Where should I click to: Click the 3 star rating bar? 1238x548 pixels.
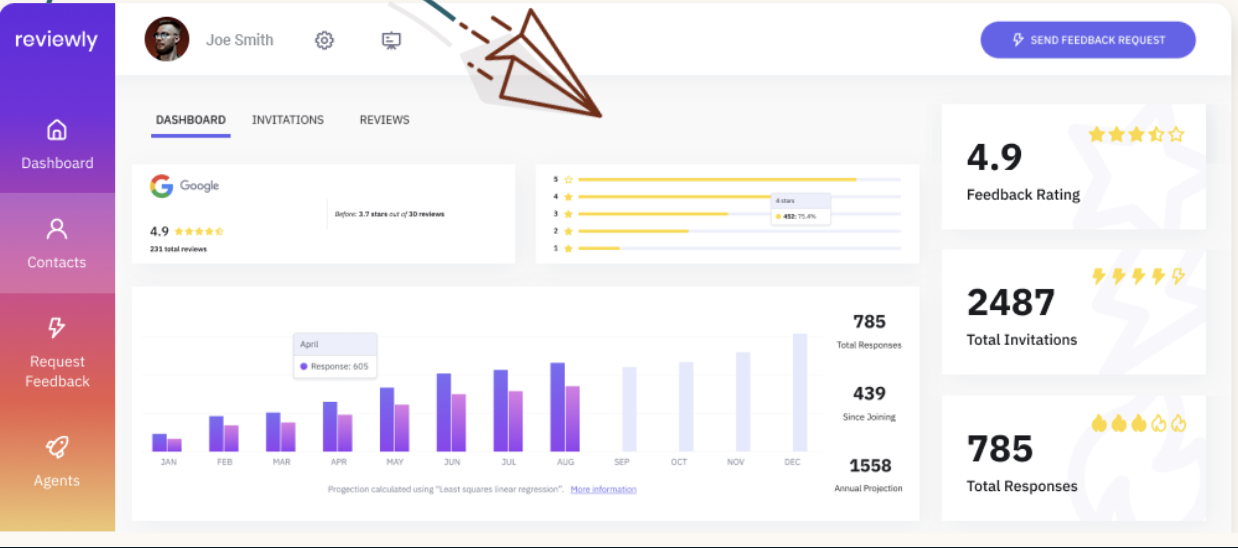[x=740, y=214]
